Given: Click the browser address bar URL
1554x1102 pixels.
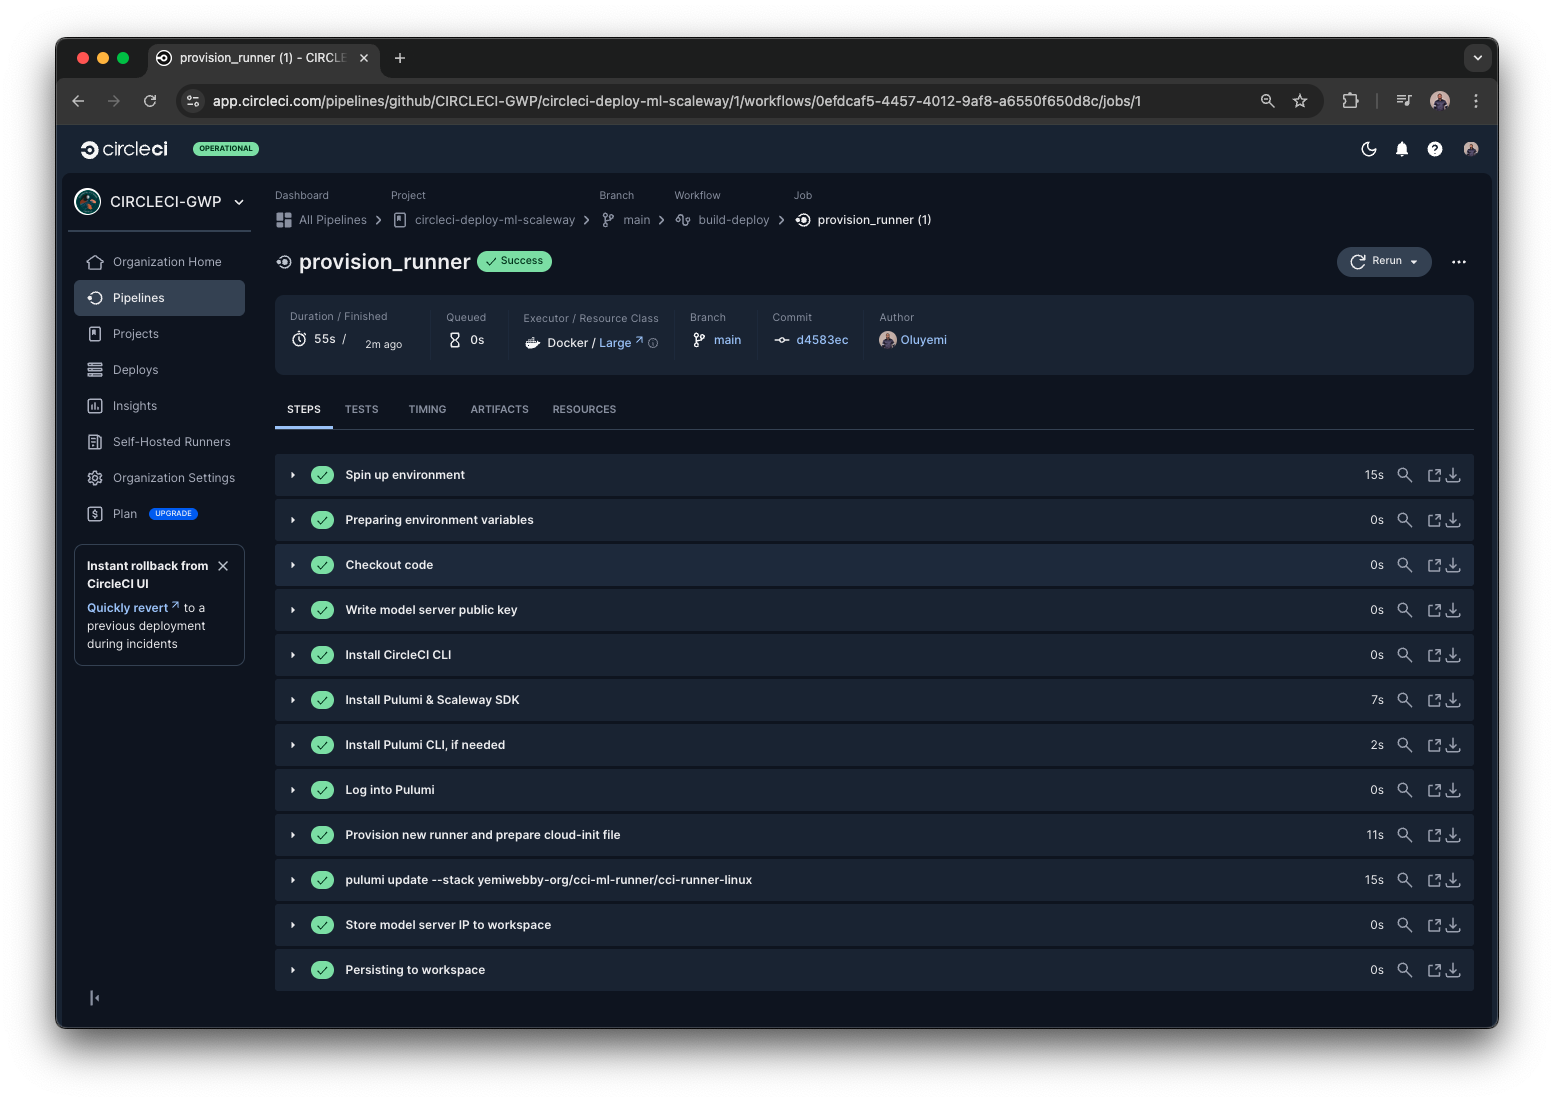Looking at the screenshot, I should tap(677, 101).
